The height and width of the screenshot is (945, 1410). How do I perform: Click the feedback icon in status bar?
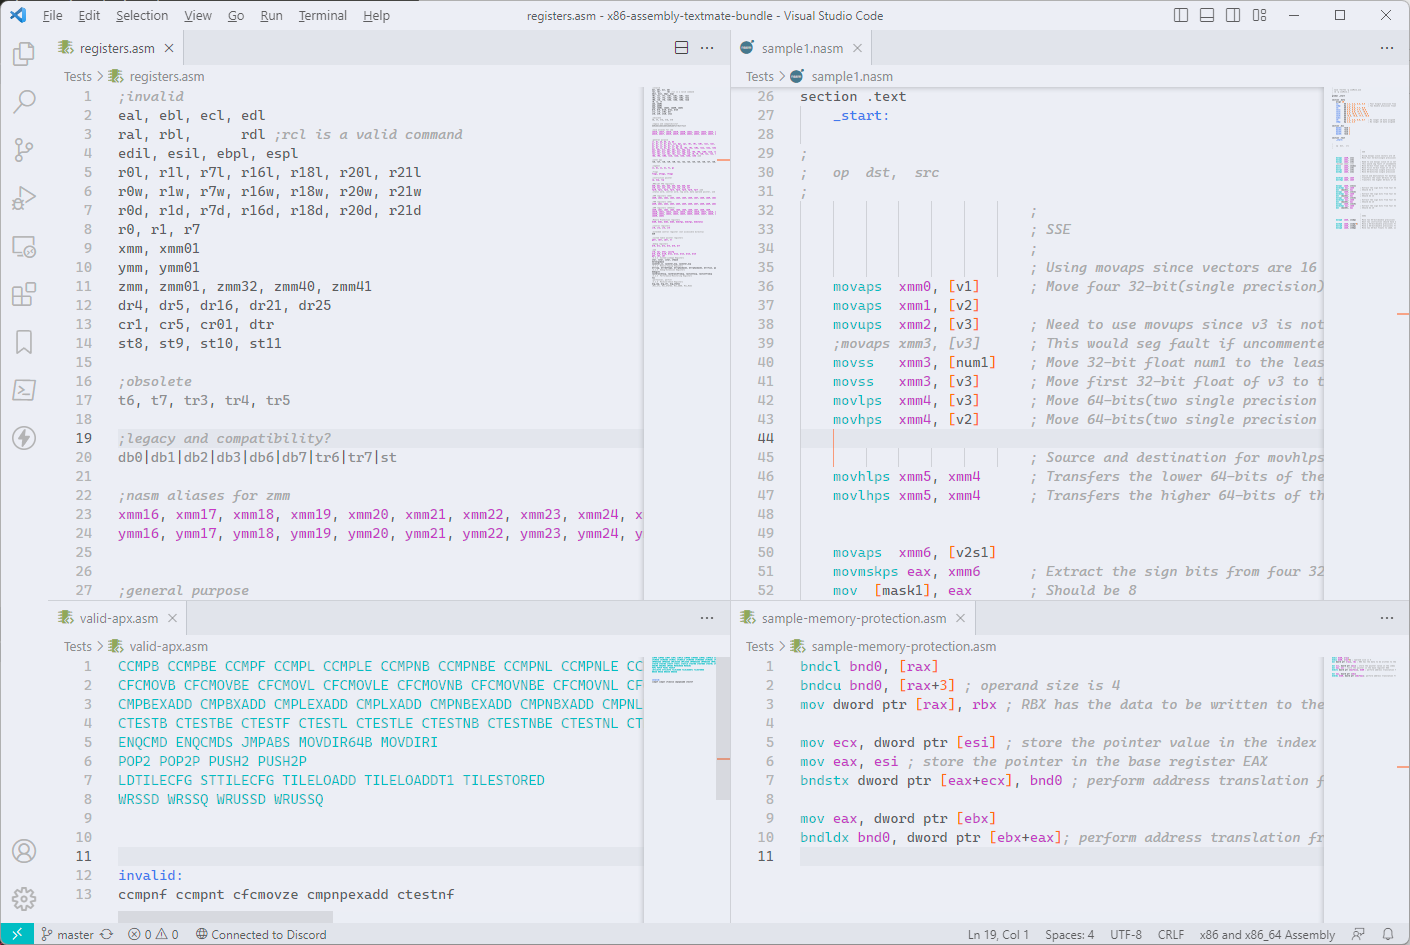coord(1358,934)
